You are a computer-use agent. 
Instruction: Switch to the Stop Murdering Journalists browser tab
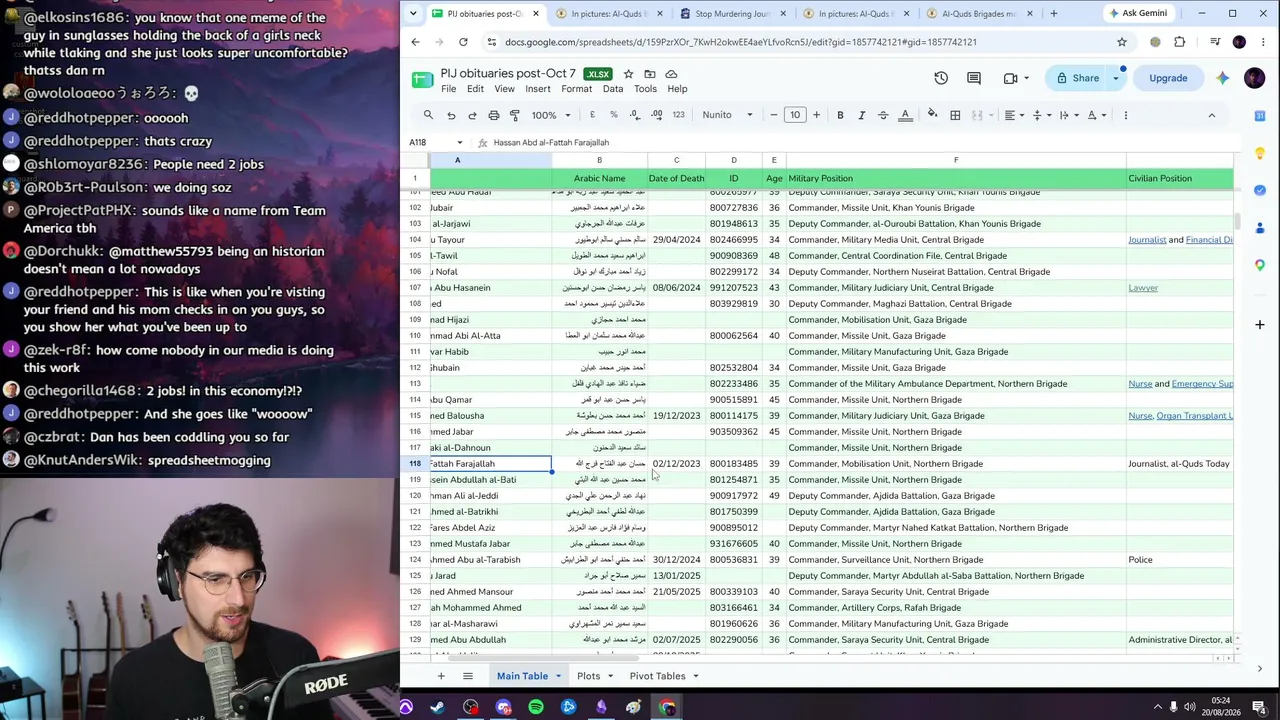pos(733,14)
